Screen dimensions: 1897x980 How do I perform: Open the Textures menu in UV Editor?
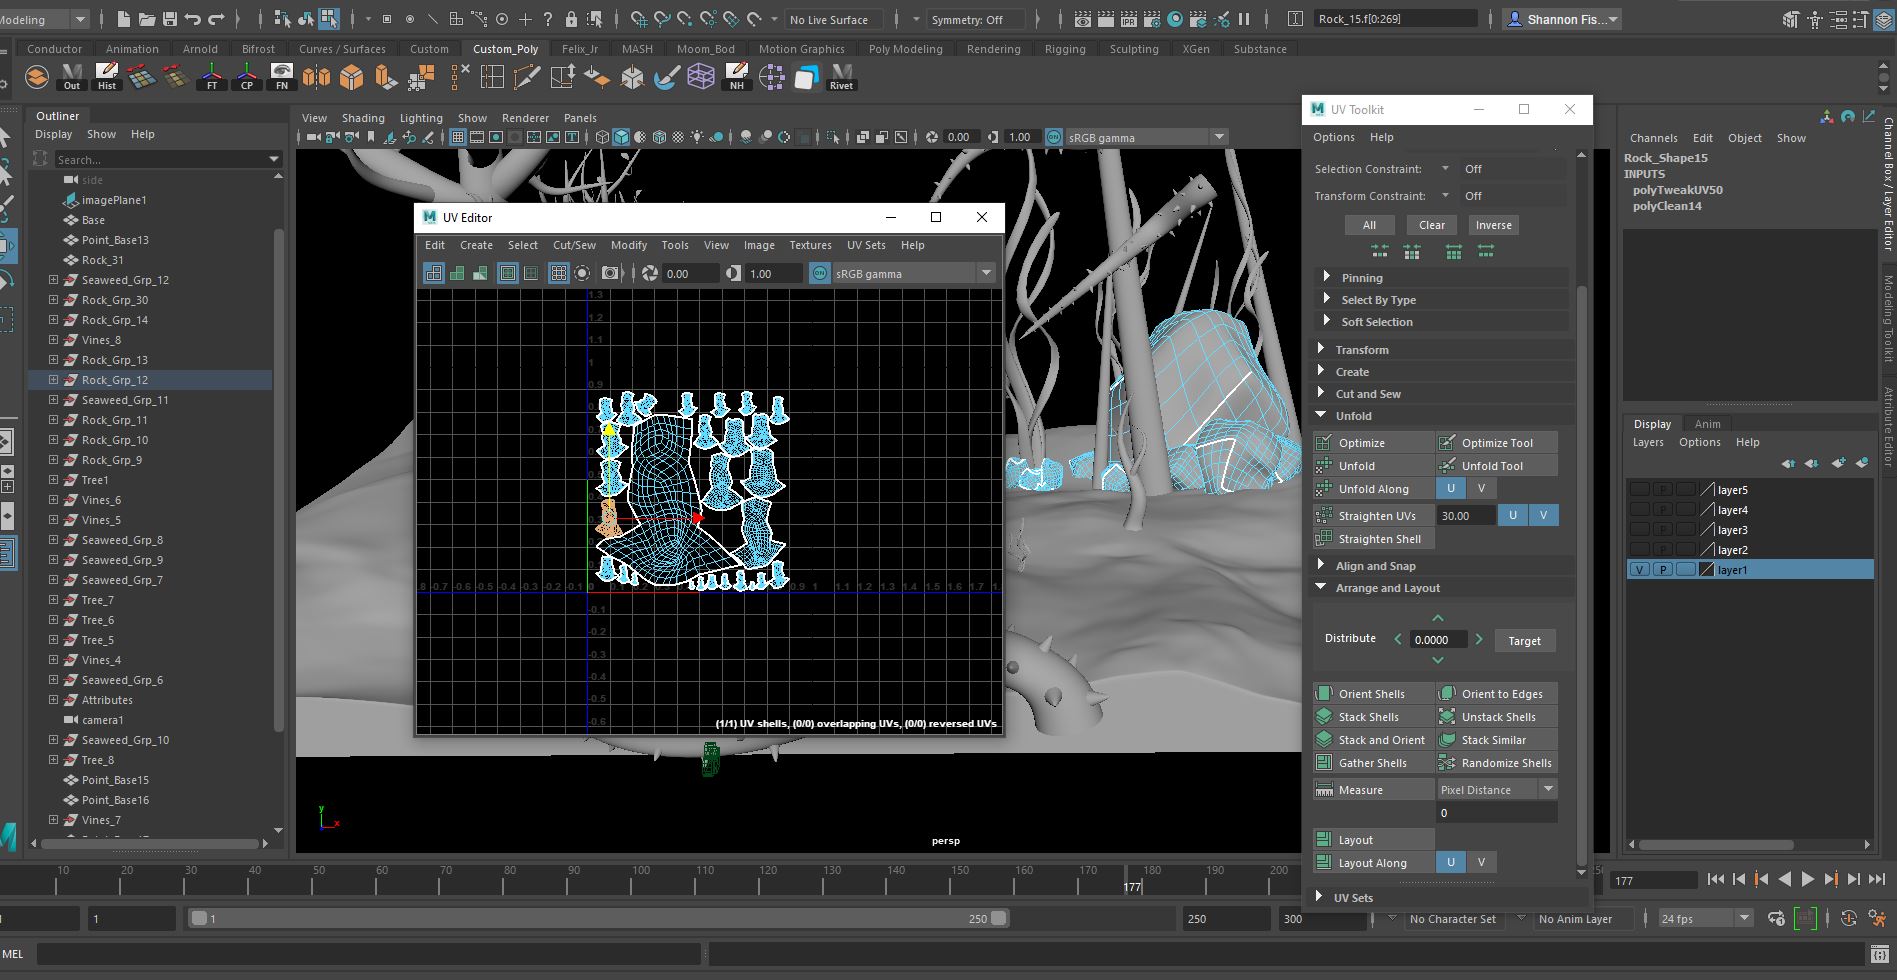pos(810,245)
